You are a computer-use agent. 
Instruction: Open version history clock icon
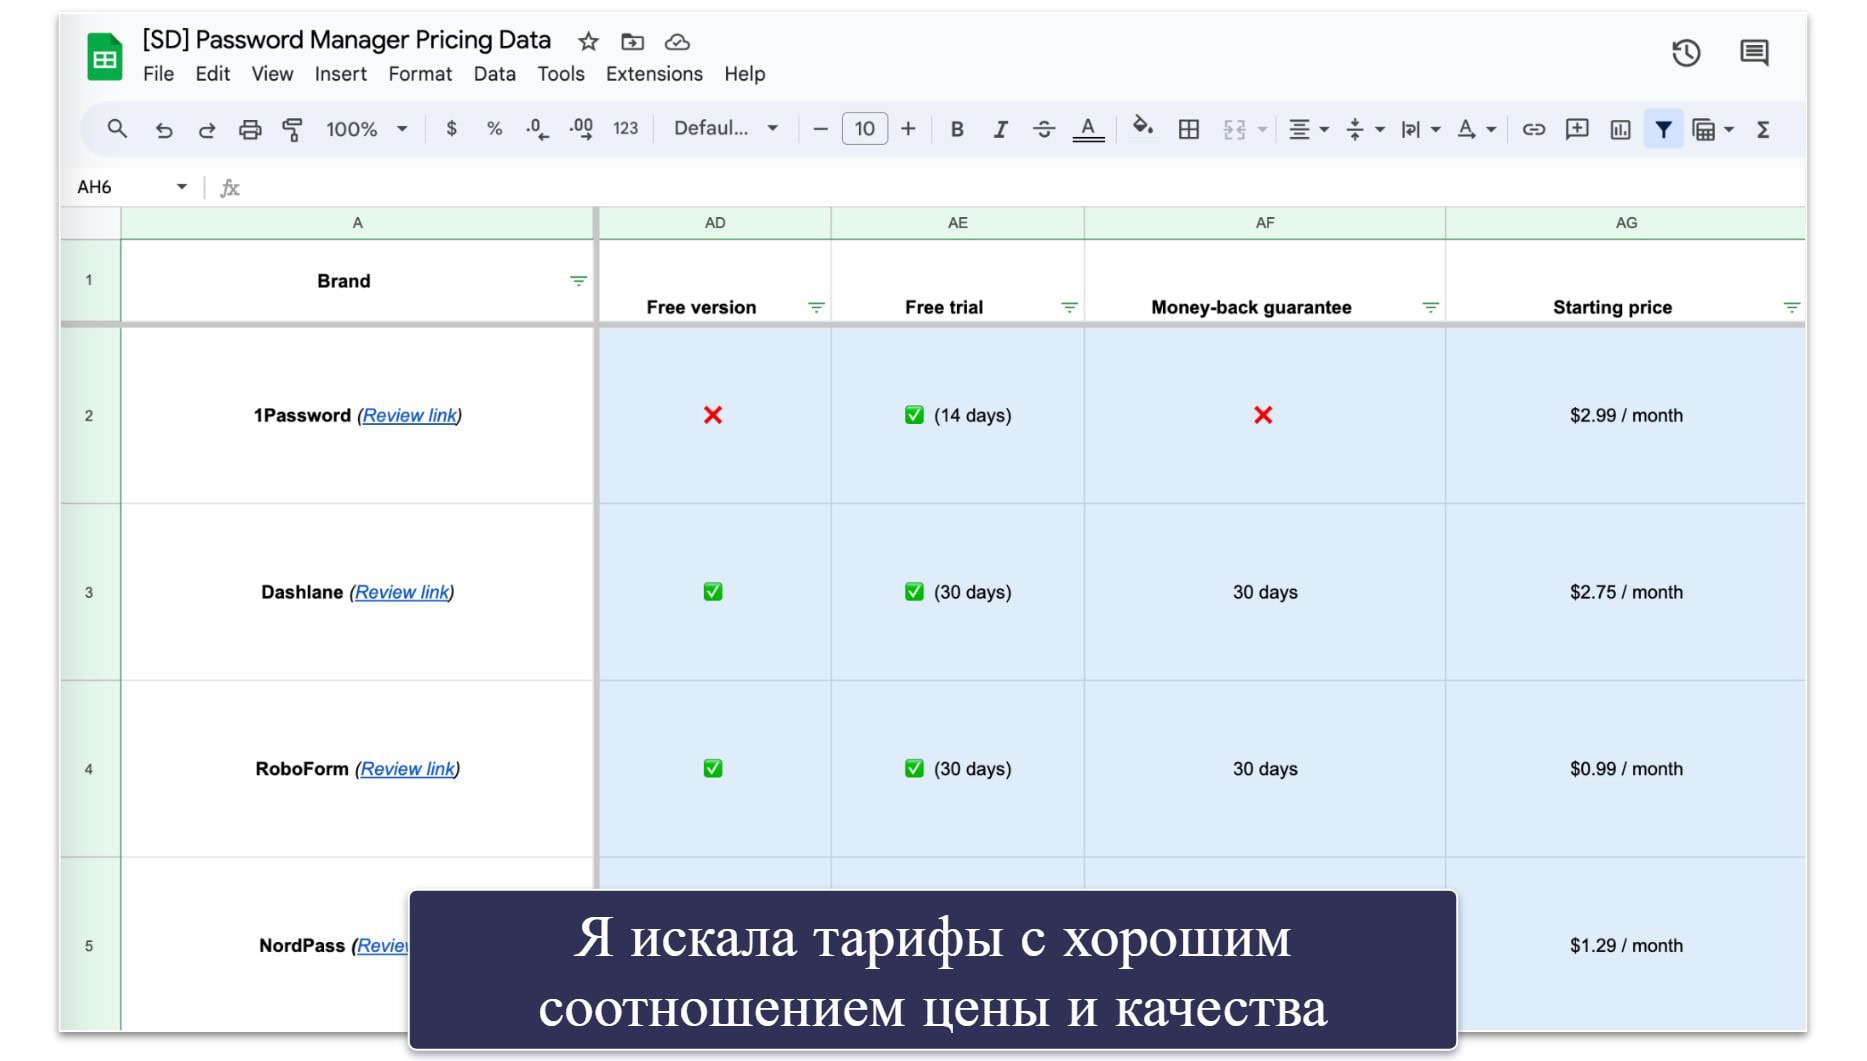pyautogui.click(x=1686, y=53)
